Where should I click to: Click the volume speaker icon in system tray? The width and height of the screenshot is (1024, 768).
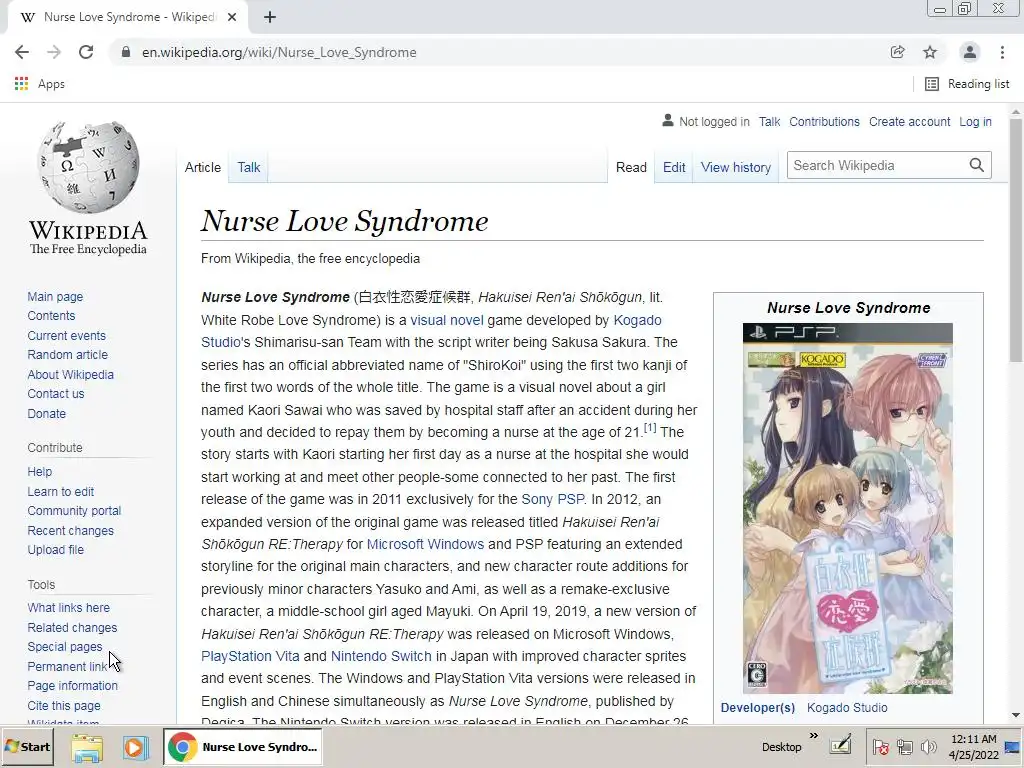[927, 747]
